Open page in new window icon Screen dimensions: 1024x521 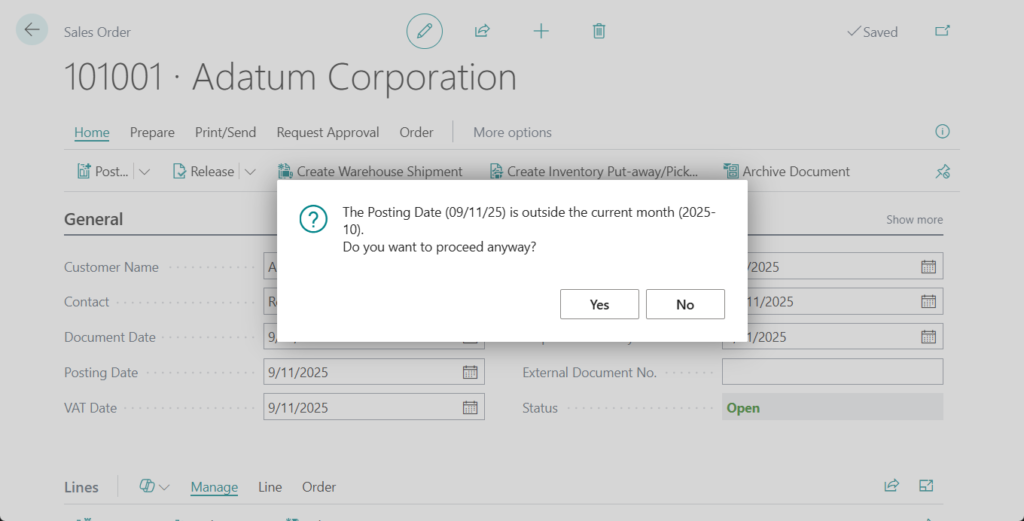pyautogui.click(x=942, y=31)
